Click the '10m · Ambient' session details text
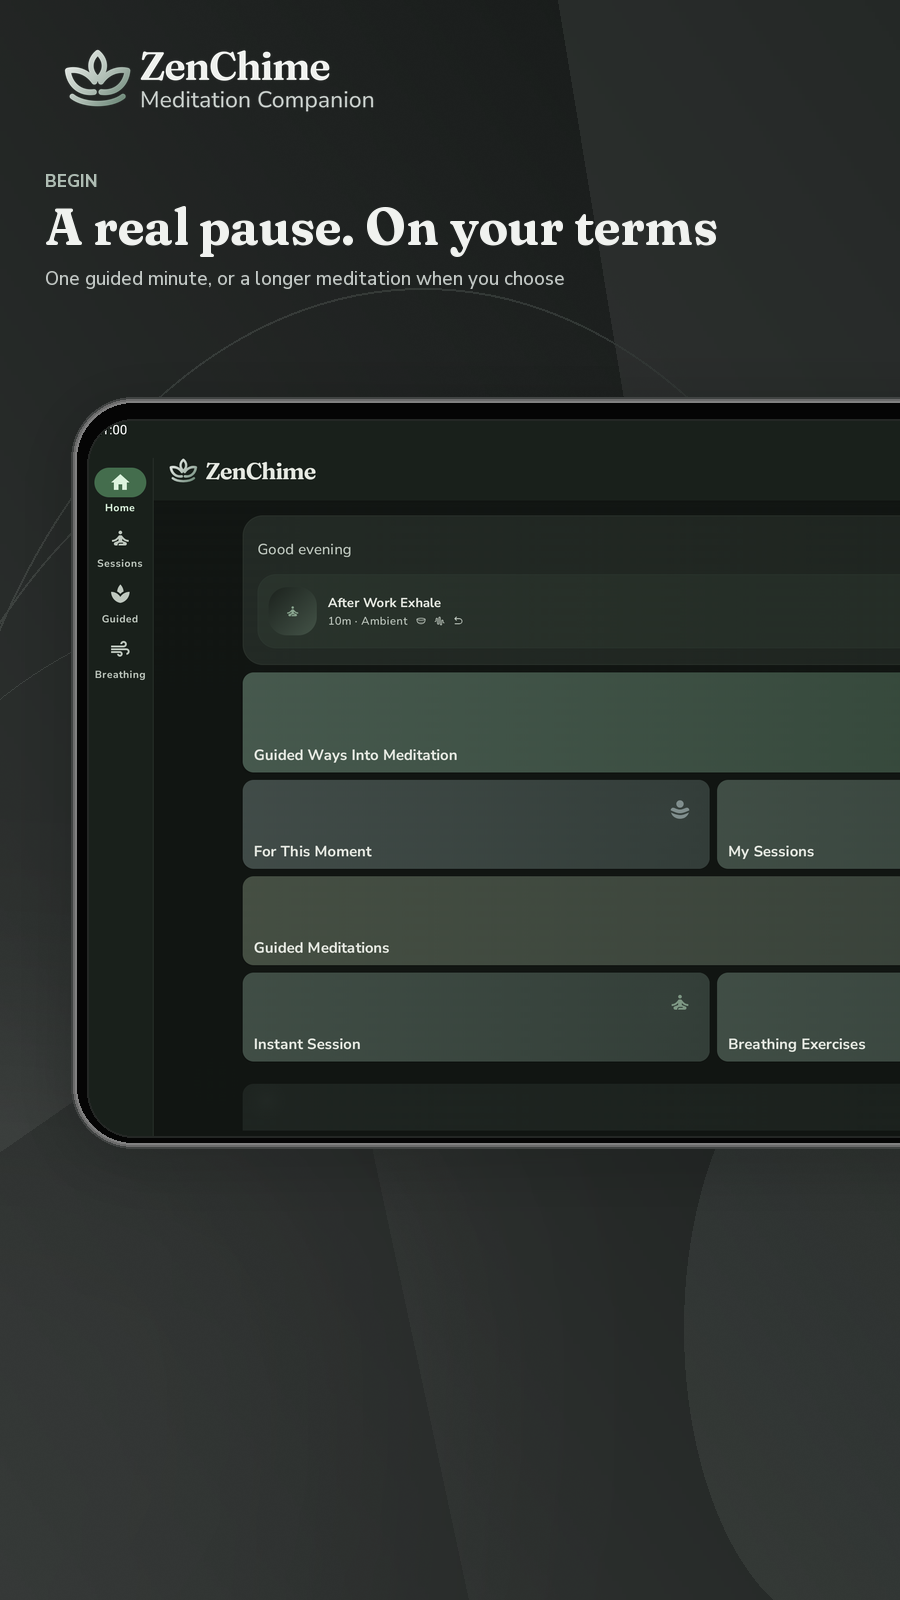Screen dimensions: 900x1600 click(367, 621)
